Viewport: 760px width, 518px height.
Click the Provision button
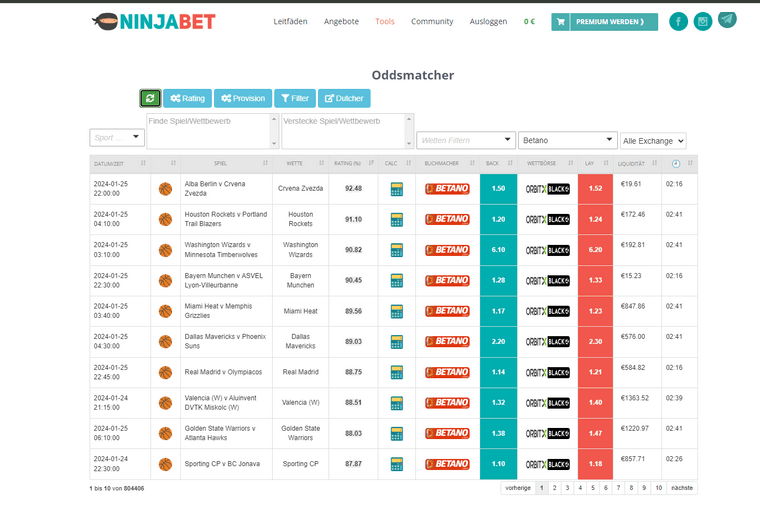pos(243,98)
